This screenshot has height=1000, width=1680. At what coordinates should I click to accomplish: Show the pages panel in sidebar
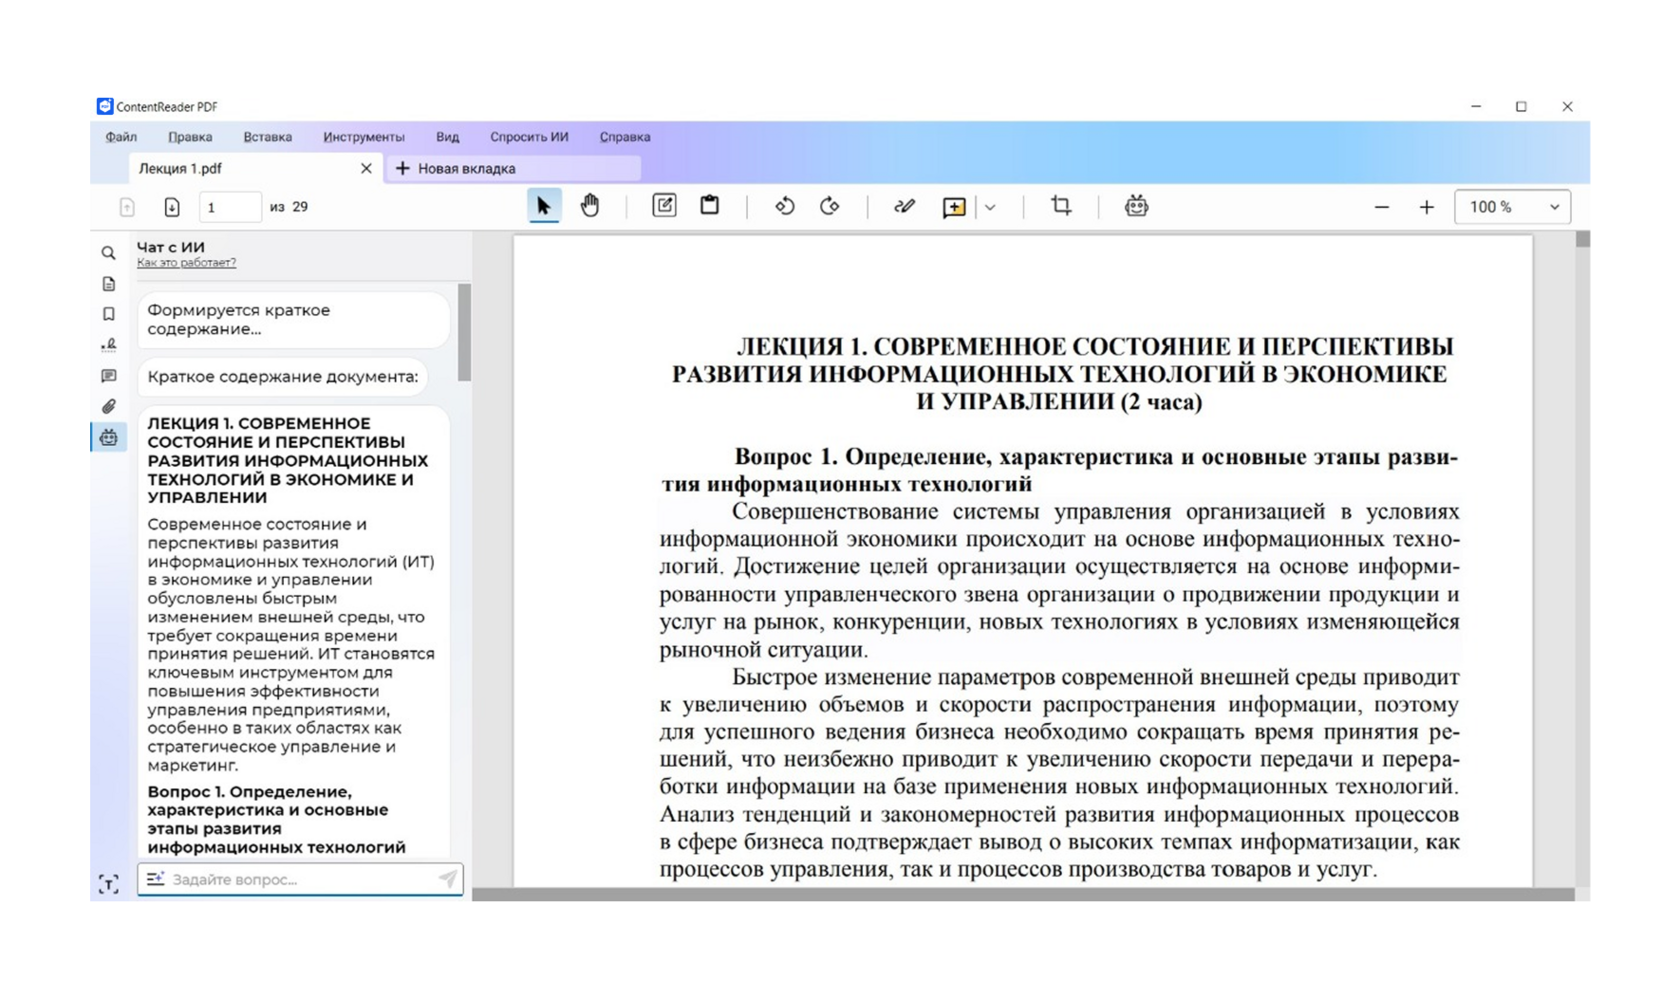[109, 284]
